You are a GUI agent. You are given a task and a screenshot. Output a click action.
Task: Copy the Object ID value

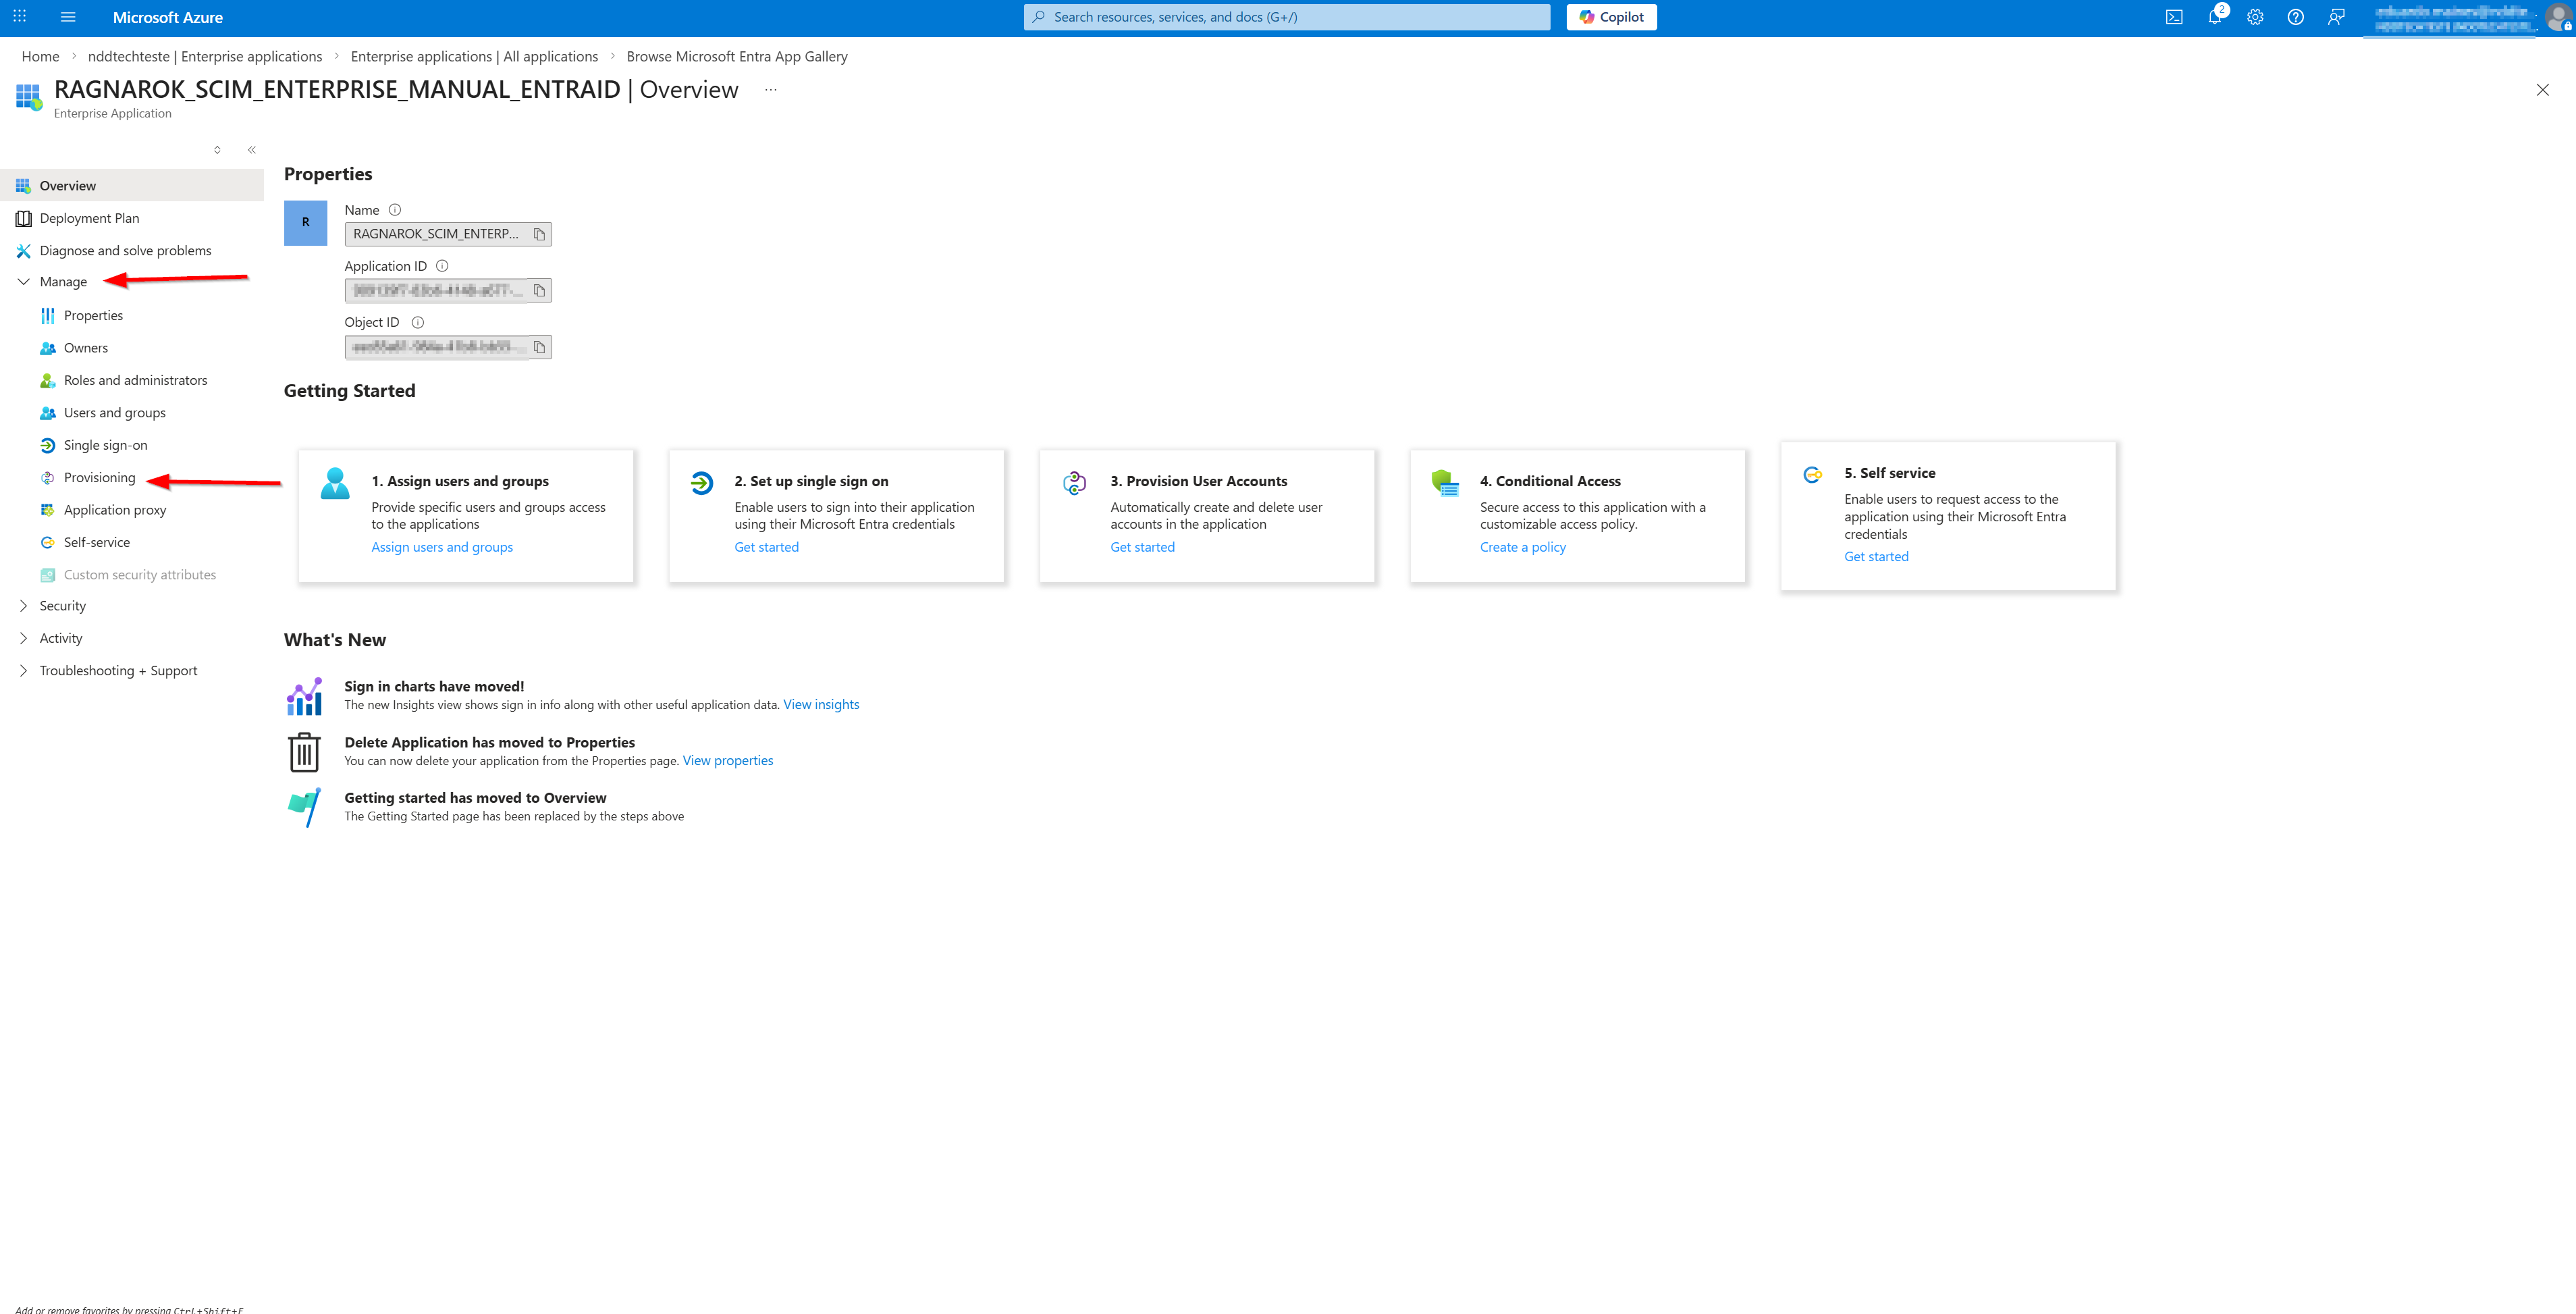coord(538,346)
